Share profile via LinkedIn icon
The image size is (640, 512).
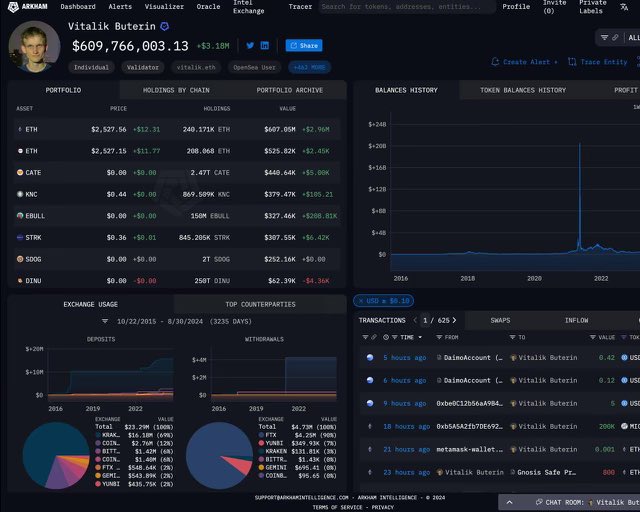pyautogui.click(x=264, y=45)
